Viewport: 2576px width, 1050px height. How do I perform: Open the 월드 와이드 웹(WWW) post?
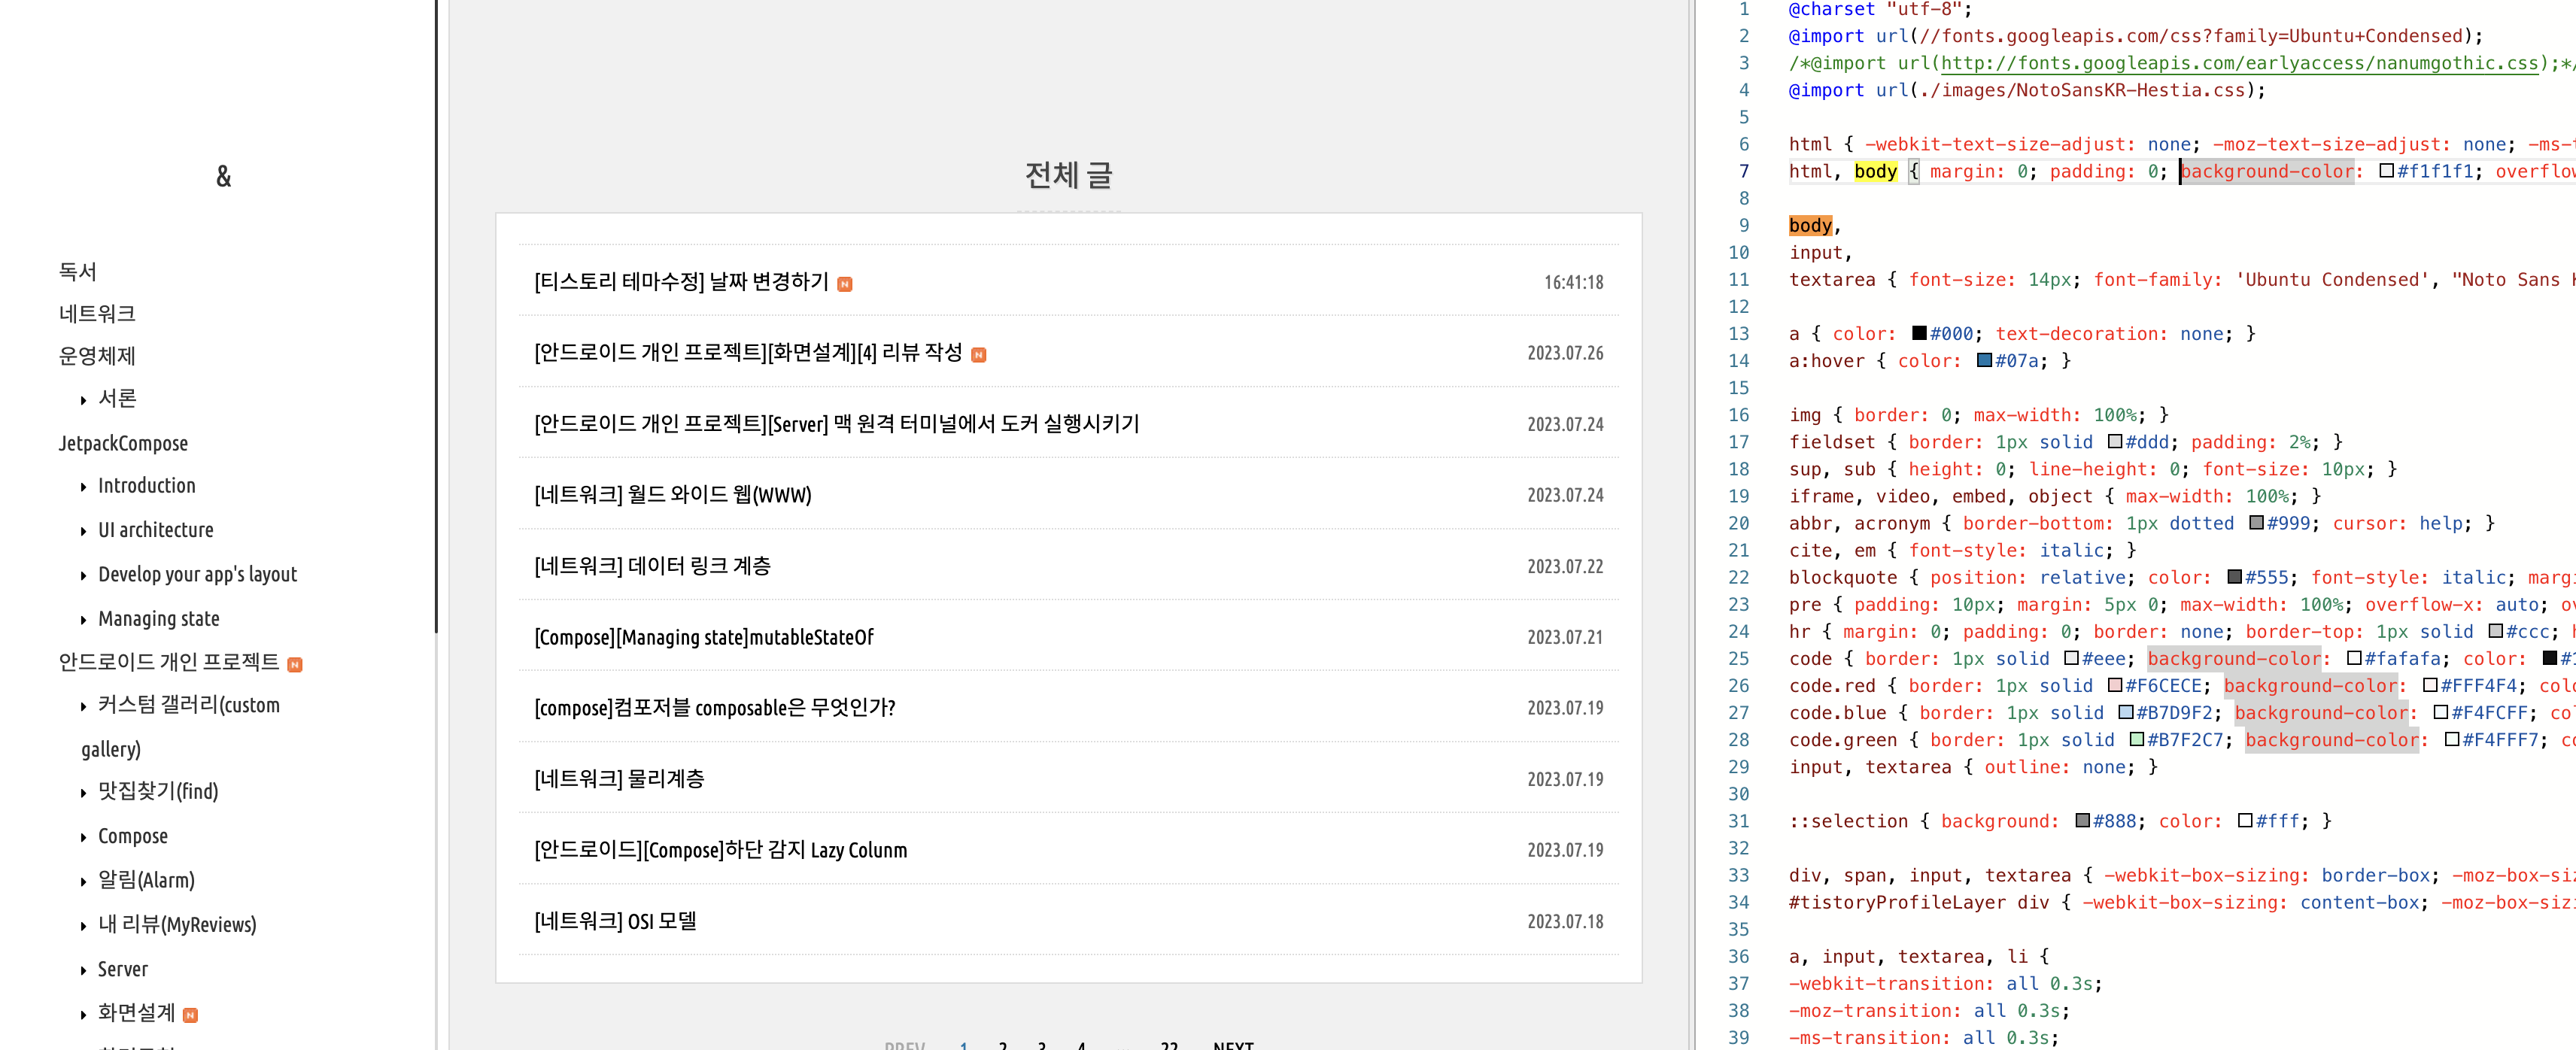[x=672, y=495]
